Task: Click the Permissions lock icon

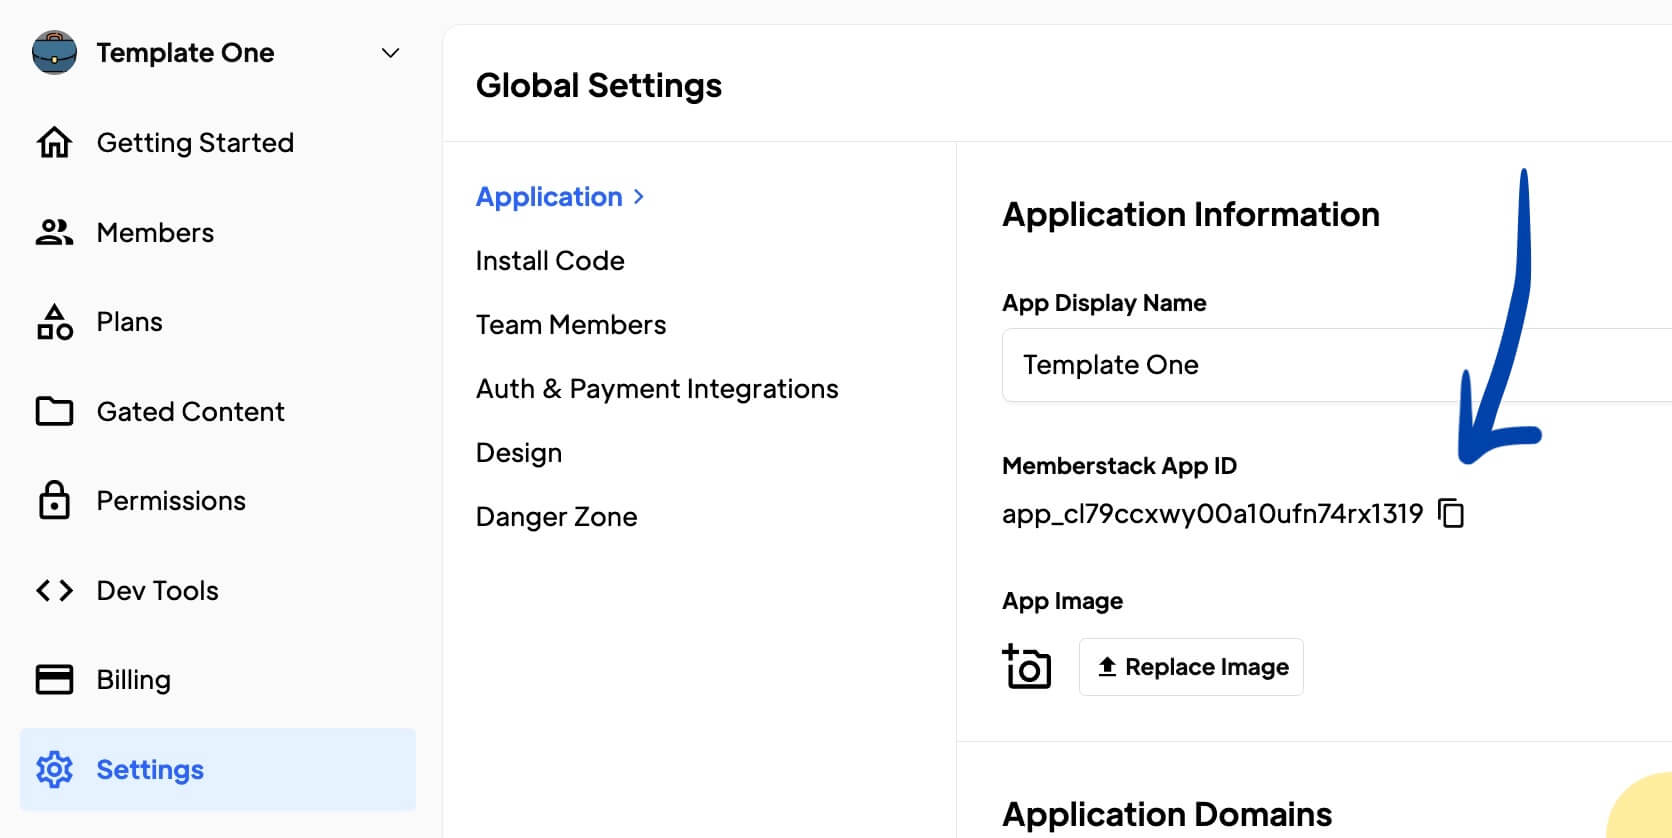Action: pos(54,500)
